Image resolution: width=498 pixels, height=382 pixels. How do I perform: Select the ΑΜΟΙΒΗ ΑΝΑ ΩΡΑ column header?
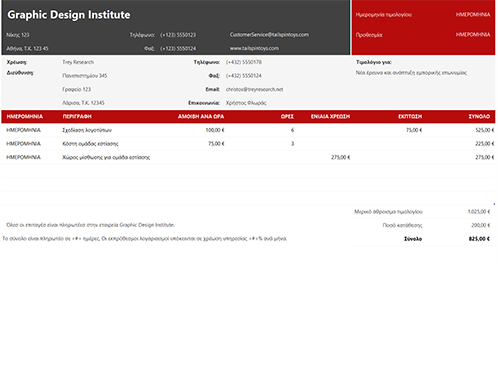(x=201, y=116)
